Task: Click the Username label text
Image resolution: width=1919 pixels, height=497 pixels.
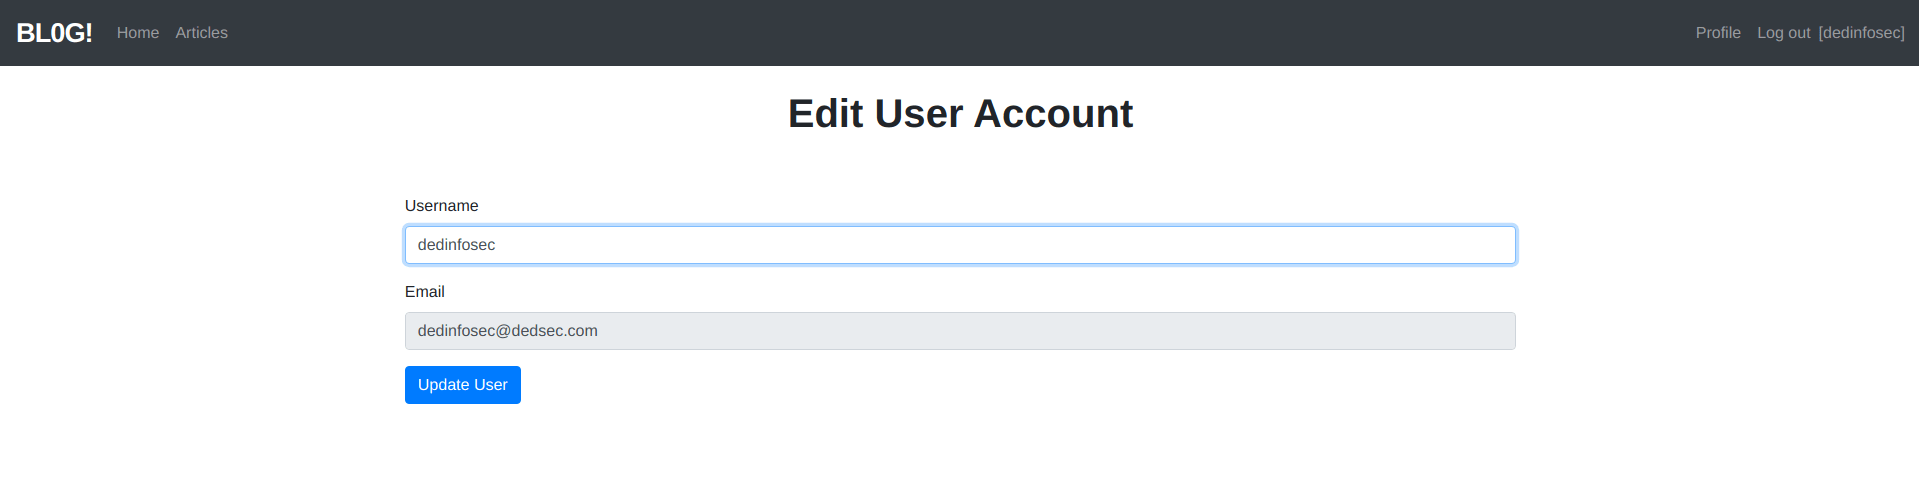Action: coord(441,206)
